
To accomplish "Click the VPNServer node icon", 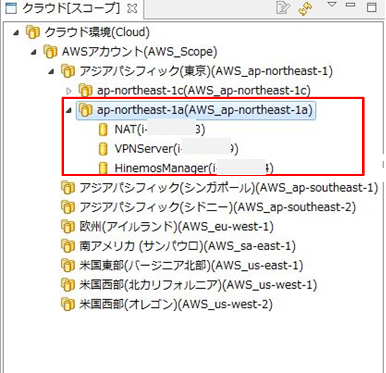I will [103, 149].
